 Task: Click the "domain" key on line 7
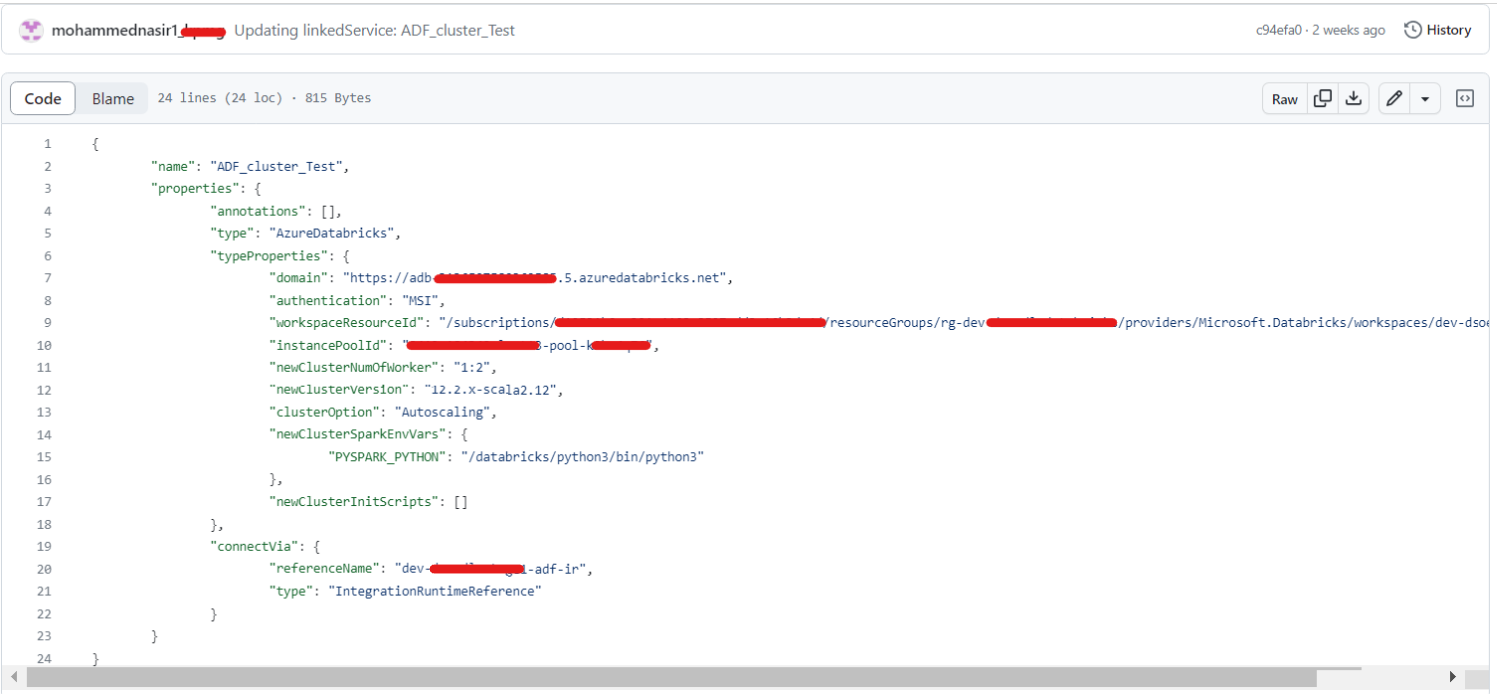click(x=298, y=278)
